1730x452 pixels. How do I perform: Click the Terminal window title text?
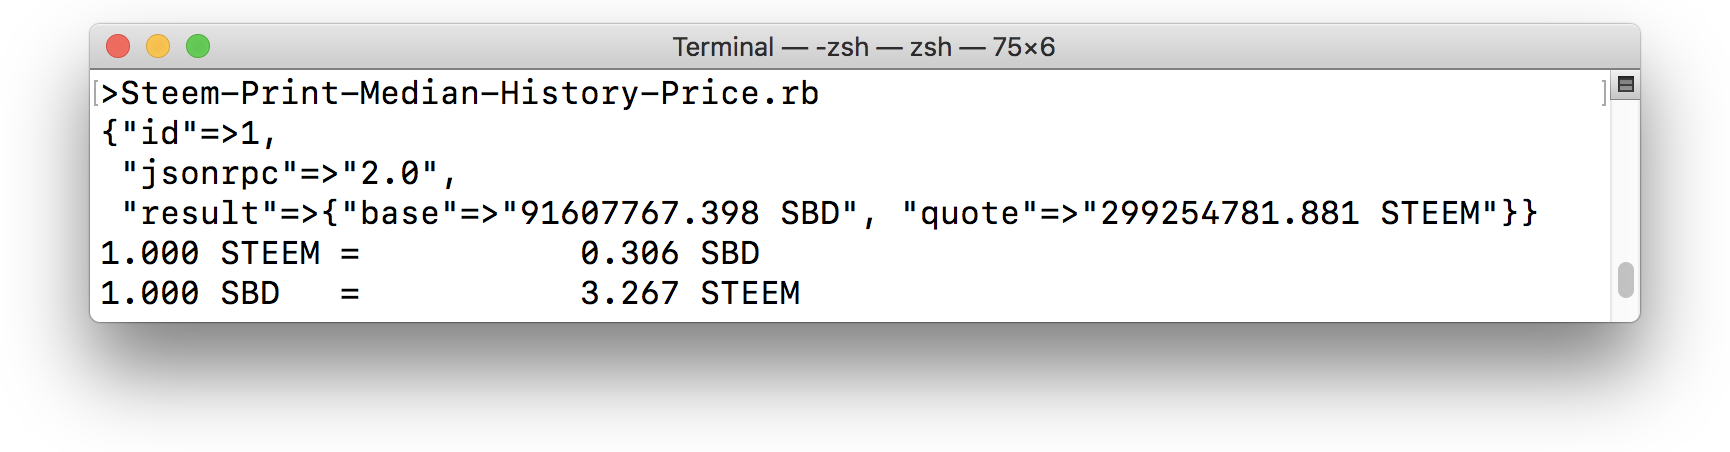(863, 47)
